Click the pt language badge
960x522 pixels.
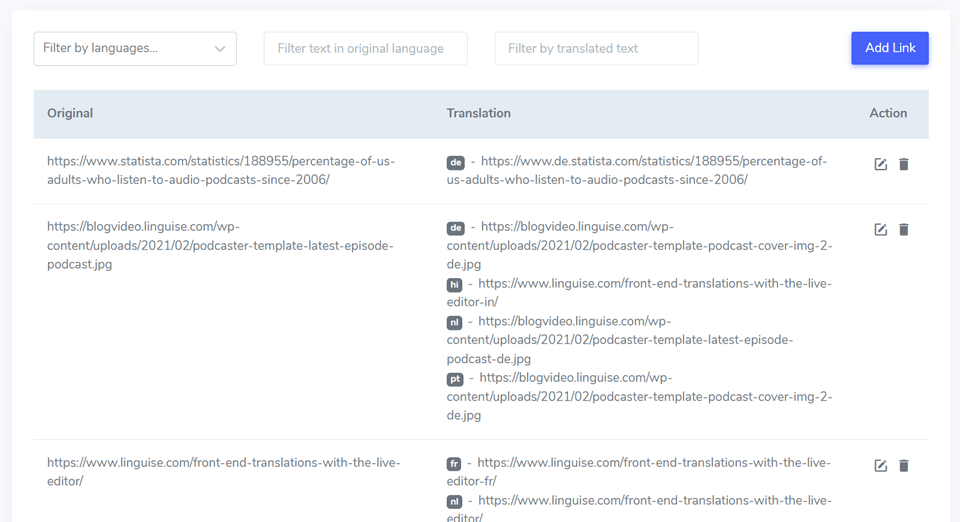tap(455, 379)
